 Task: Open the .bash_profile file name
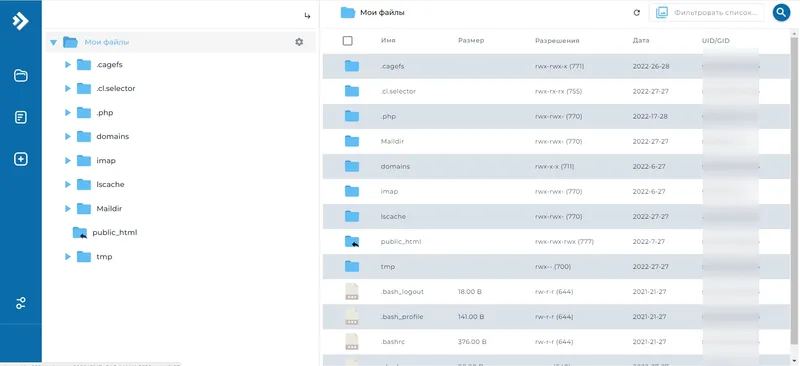click(x=402, y=316)
